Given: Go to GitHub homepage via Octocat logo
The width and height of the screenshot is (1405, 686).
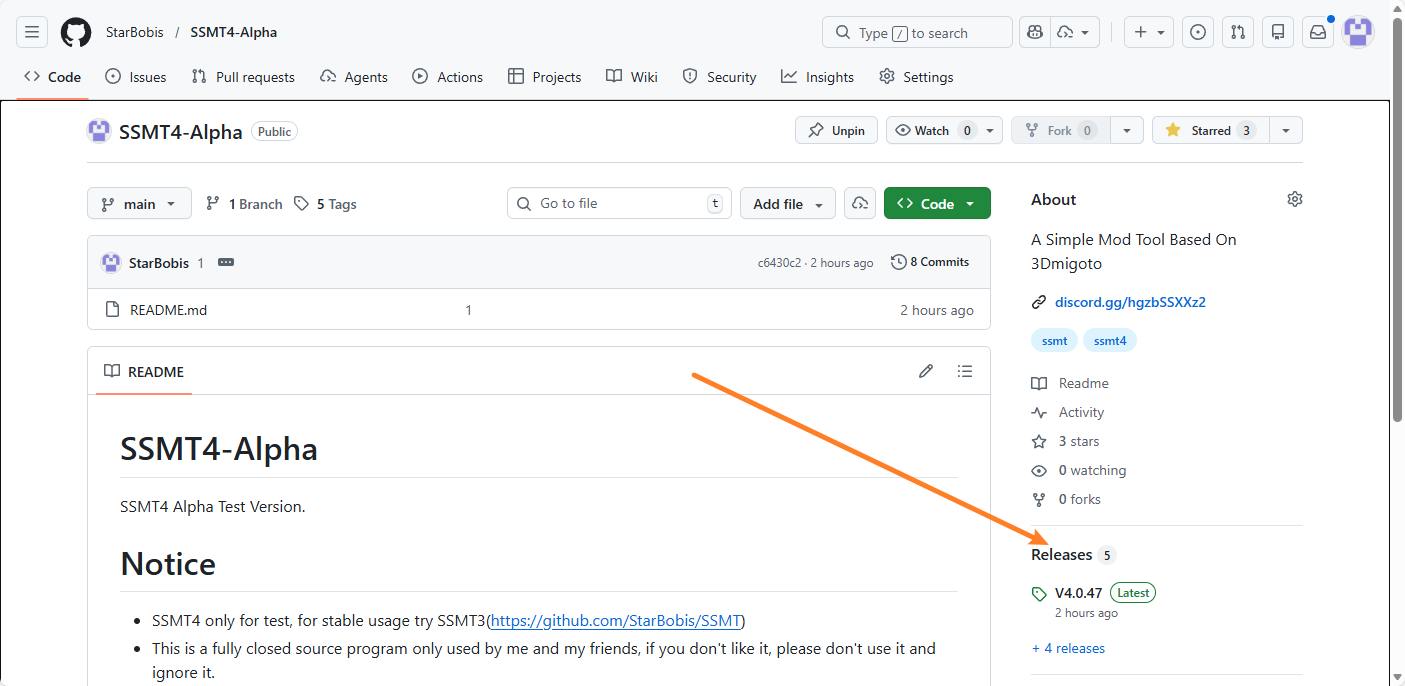Looking at the screenshot, I should coord(76,32).
